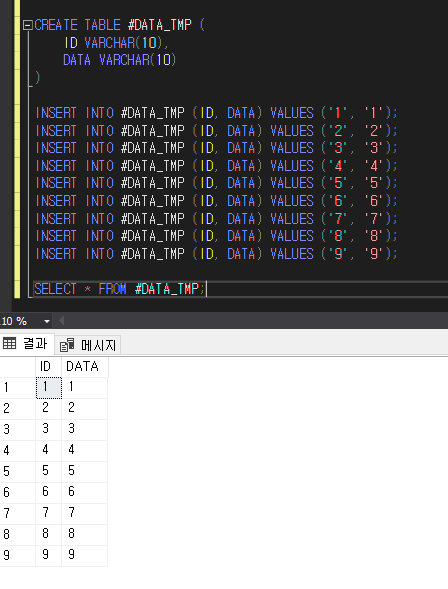Click the DATA cell in row 7

[84, 513]
